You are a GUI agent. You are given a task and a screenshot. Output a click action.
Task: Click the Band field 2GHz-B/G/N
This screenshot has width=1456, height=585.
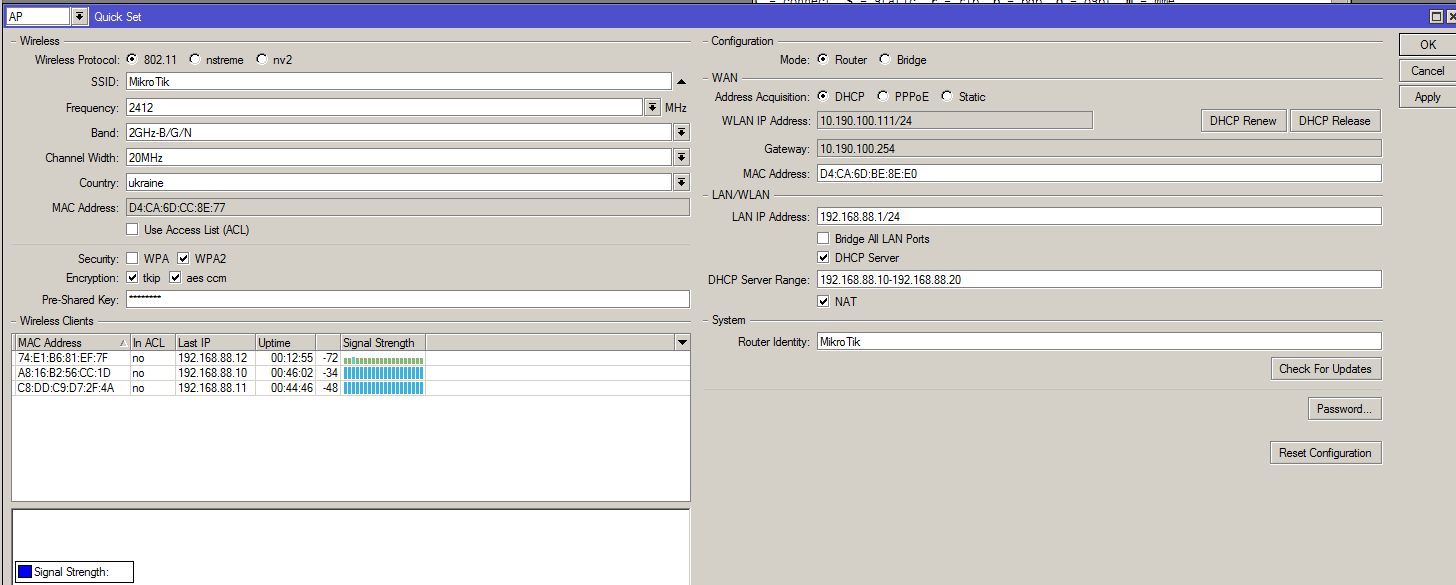(398, 133)
